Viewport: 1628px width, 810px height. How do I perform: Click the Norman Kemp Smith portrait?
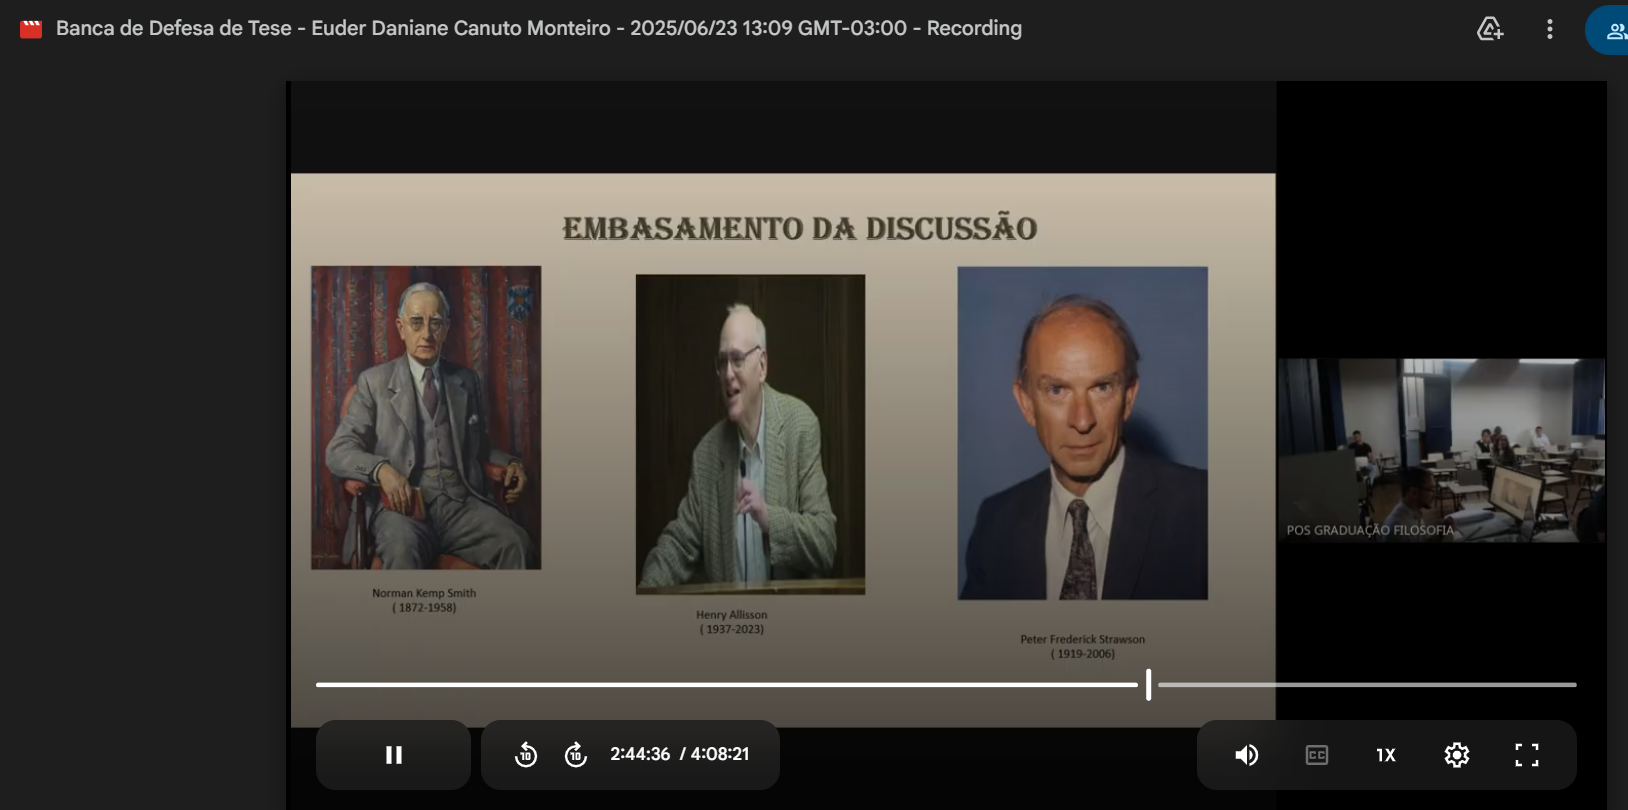426,417
